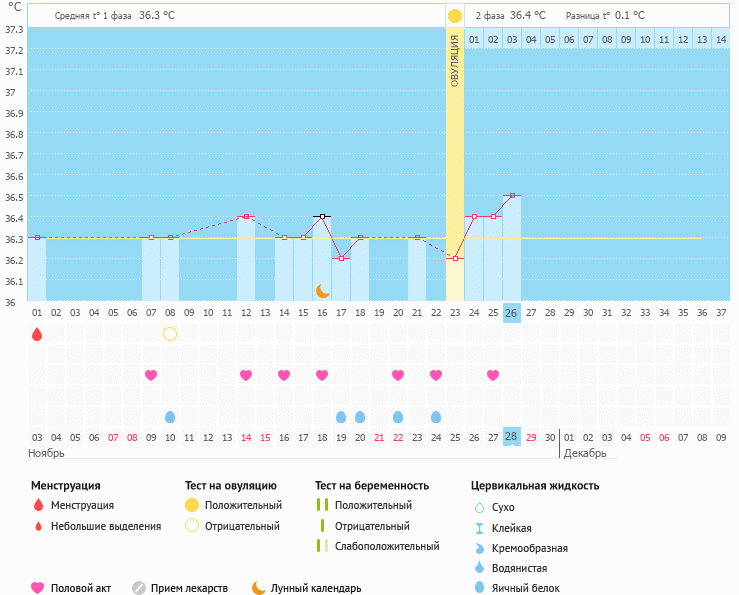Click the temperature point on cycle day 17
This screenshot has height=595, width=739.
[x=341, y=258]
